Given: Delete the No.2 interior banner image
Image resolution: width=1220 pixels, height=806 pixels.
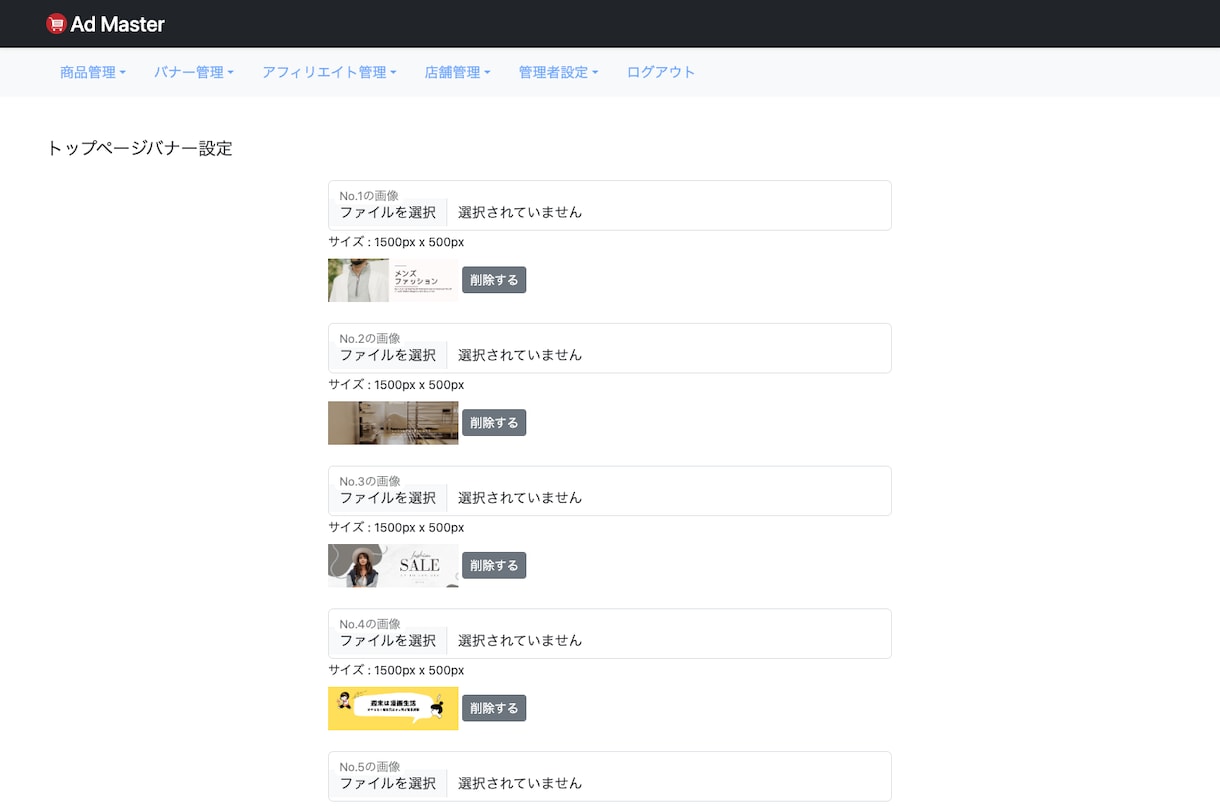Looking at the screenshot, I should 494,423.
